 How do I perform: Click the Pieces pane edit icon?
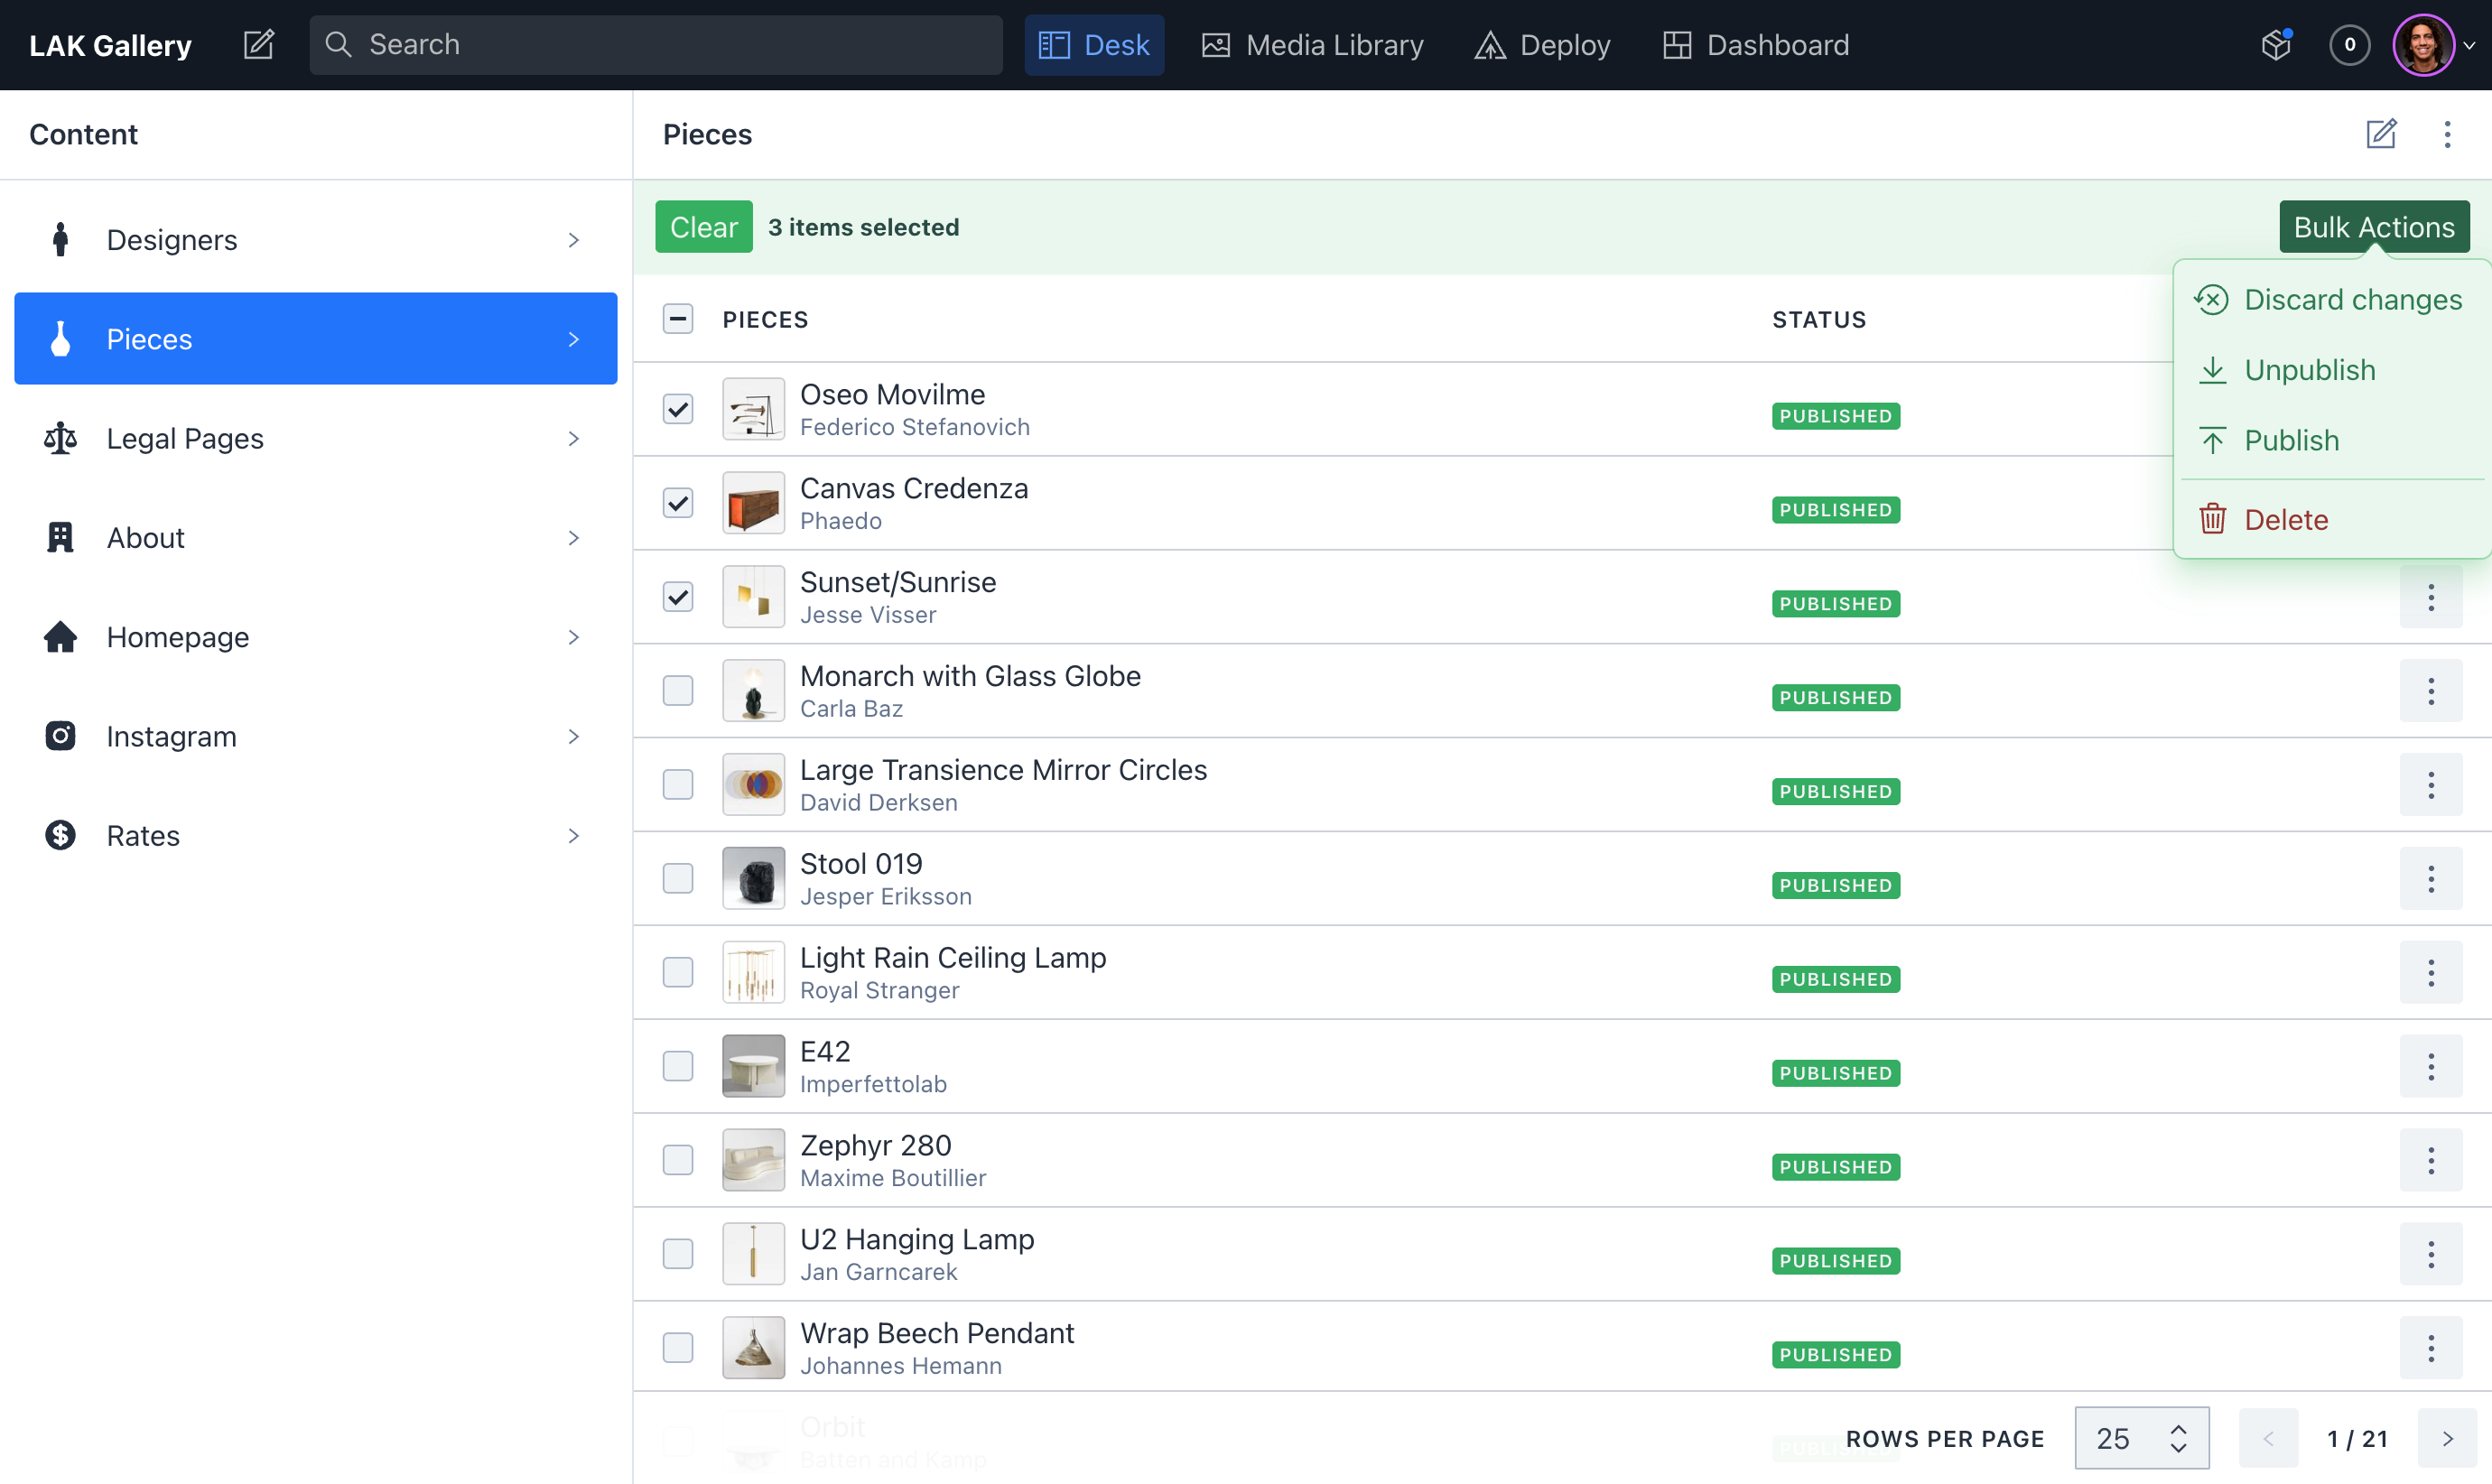(x=2381, y=134)
